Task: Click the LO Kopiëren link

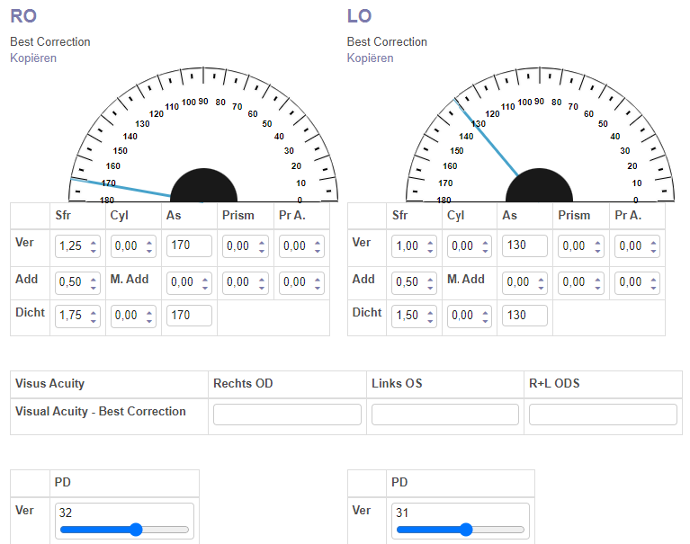Action: pos(370,58)
